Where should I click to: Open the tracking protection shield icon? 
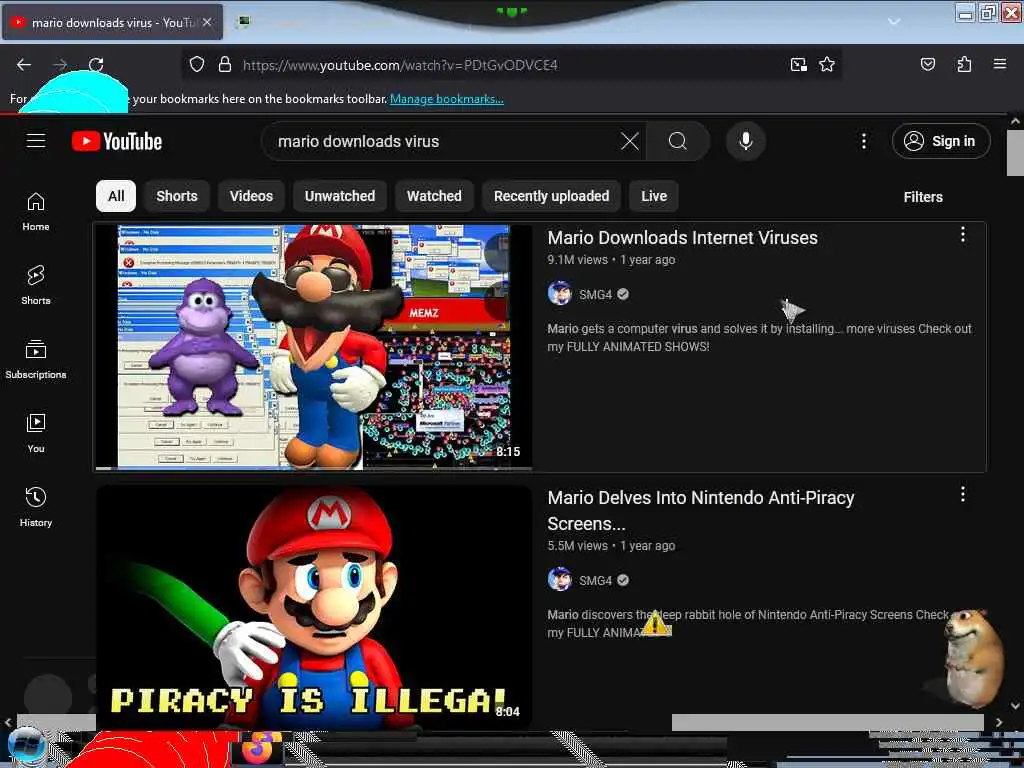(x=197, y=64)
